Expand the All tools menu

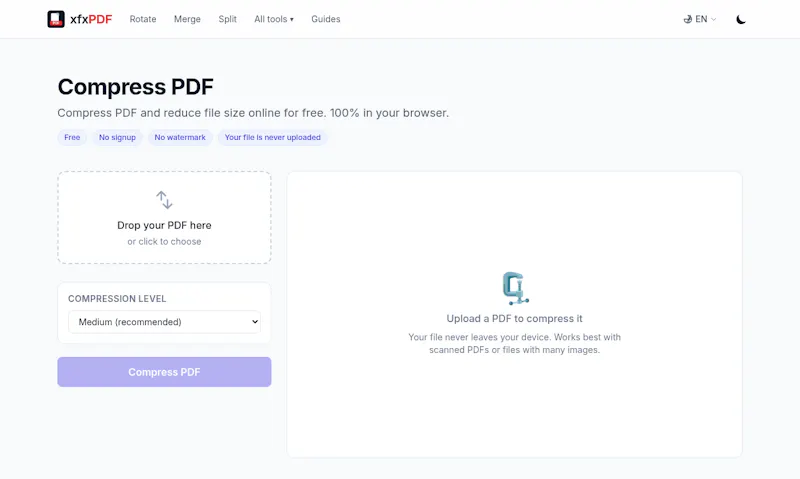point(274,19)
